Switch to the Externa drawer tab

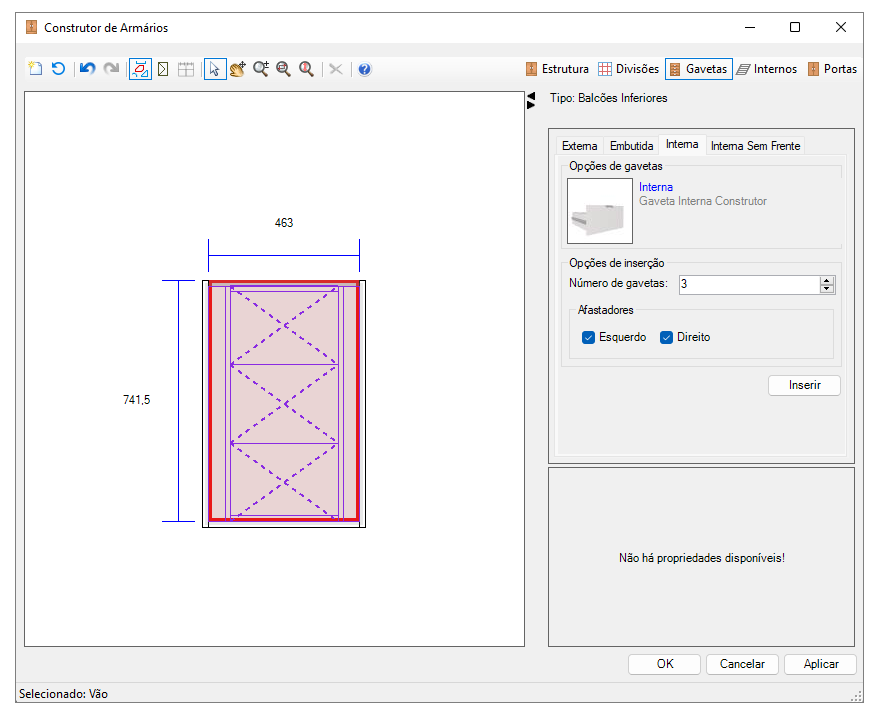pos(579,146)
